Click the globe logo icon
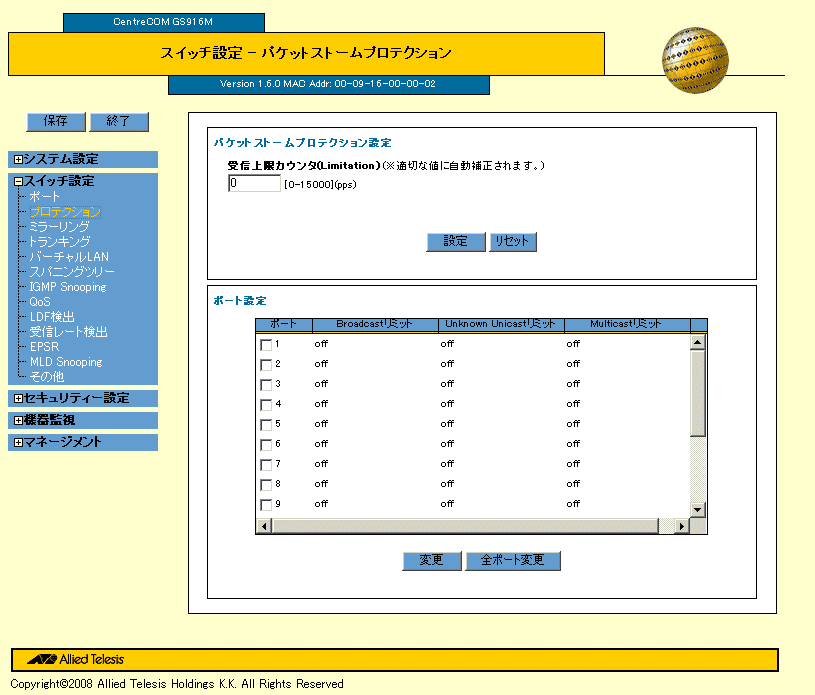The image size is (815, 695). [x=693, y=60]
